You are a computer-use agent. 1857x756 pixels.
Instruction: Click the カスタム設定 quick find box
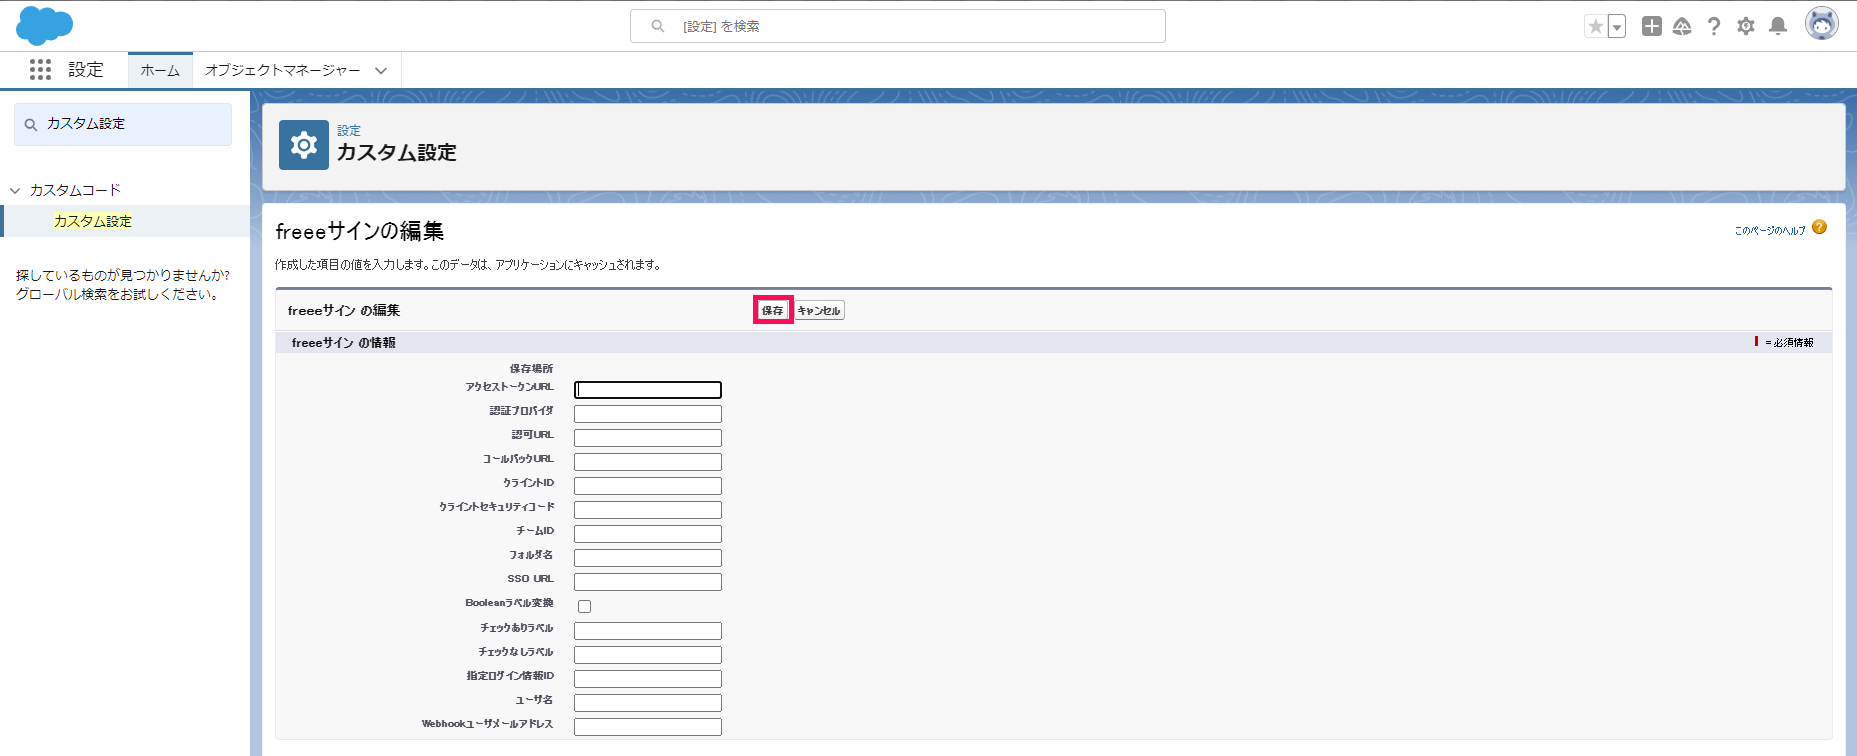point(123,124)
